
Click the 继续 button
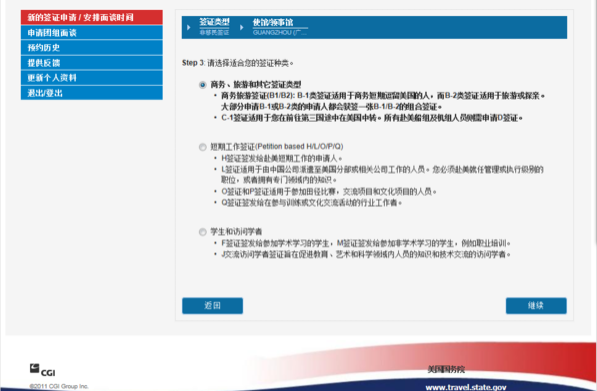coord(536,306)
